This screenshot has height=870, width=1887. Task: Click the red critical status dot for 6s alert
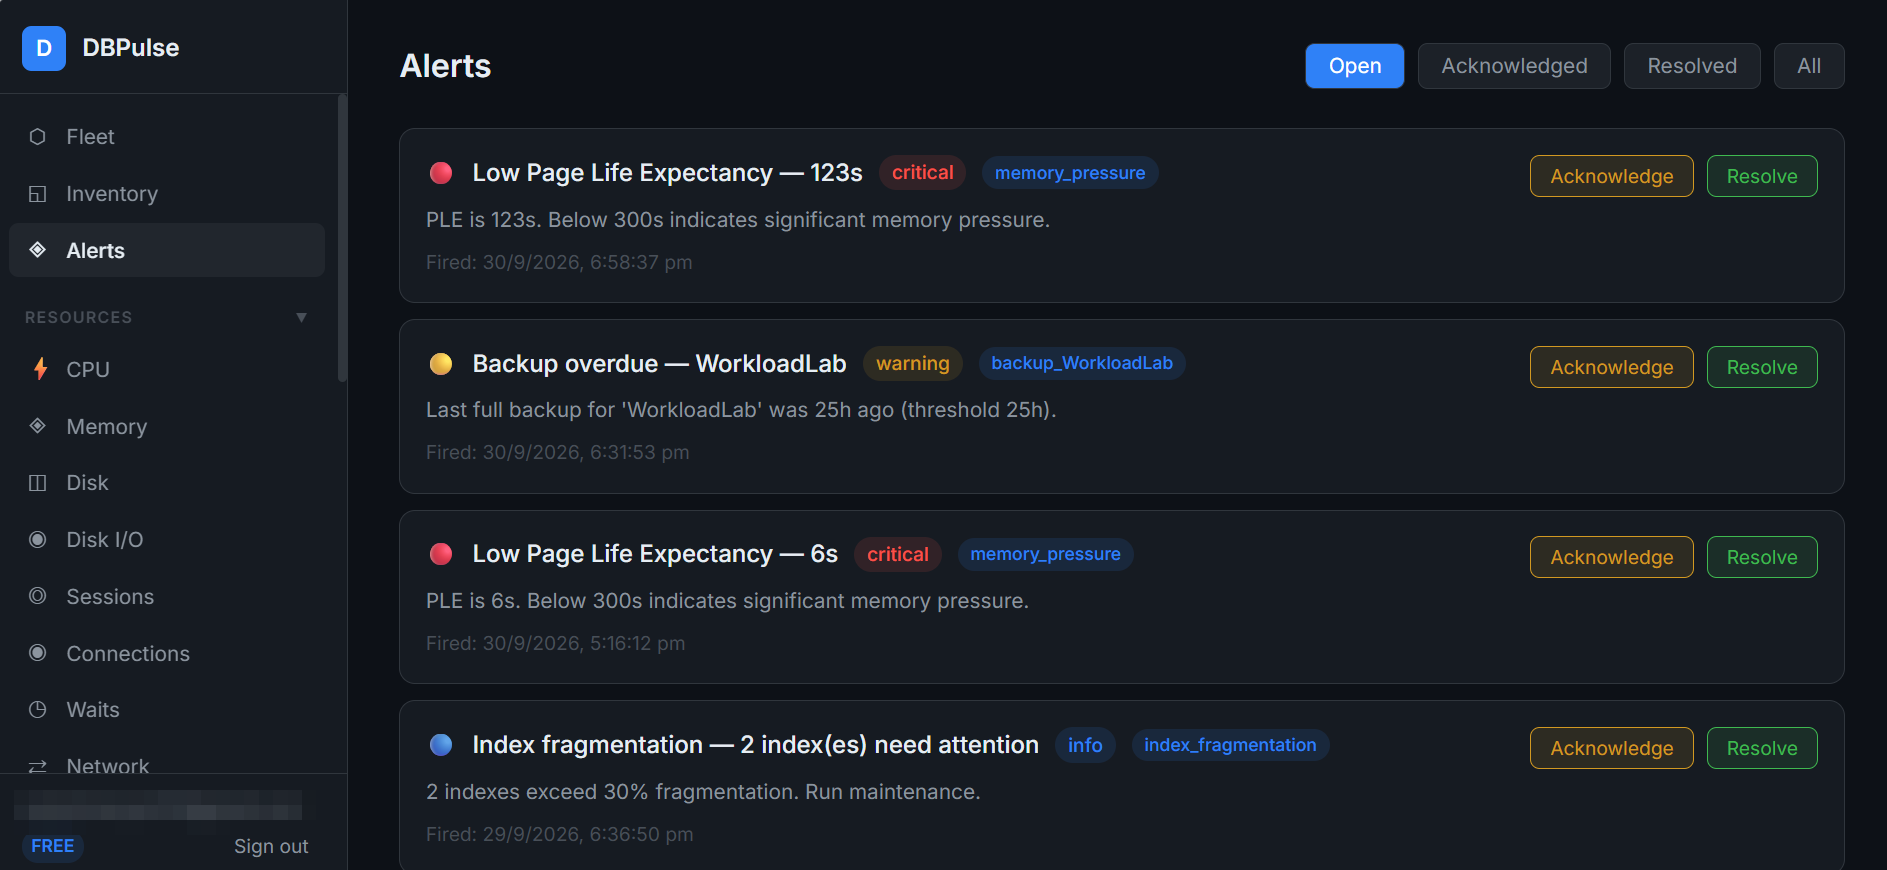coord(441,554)
